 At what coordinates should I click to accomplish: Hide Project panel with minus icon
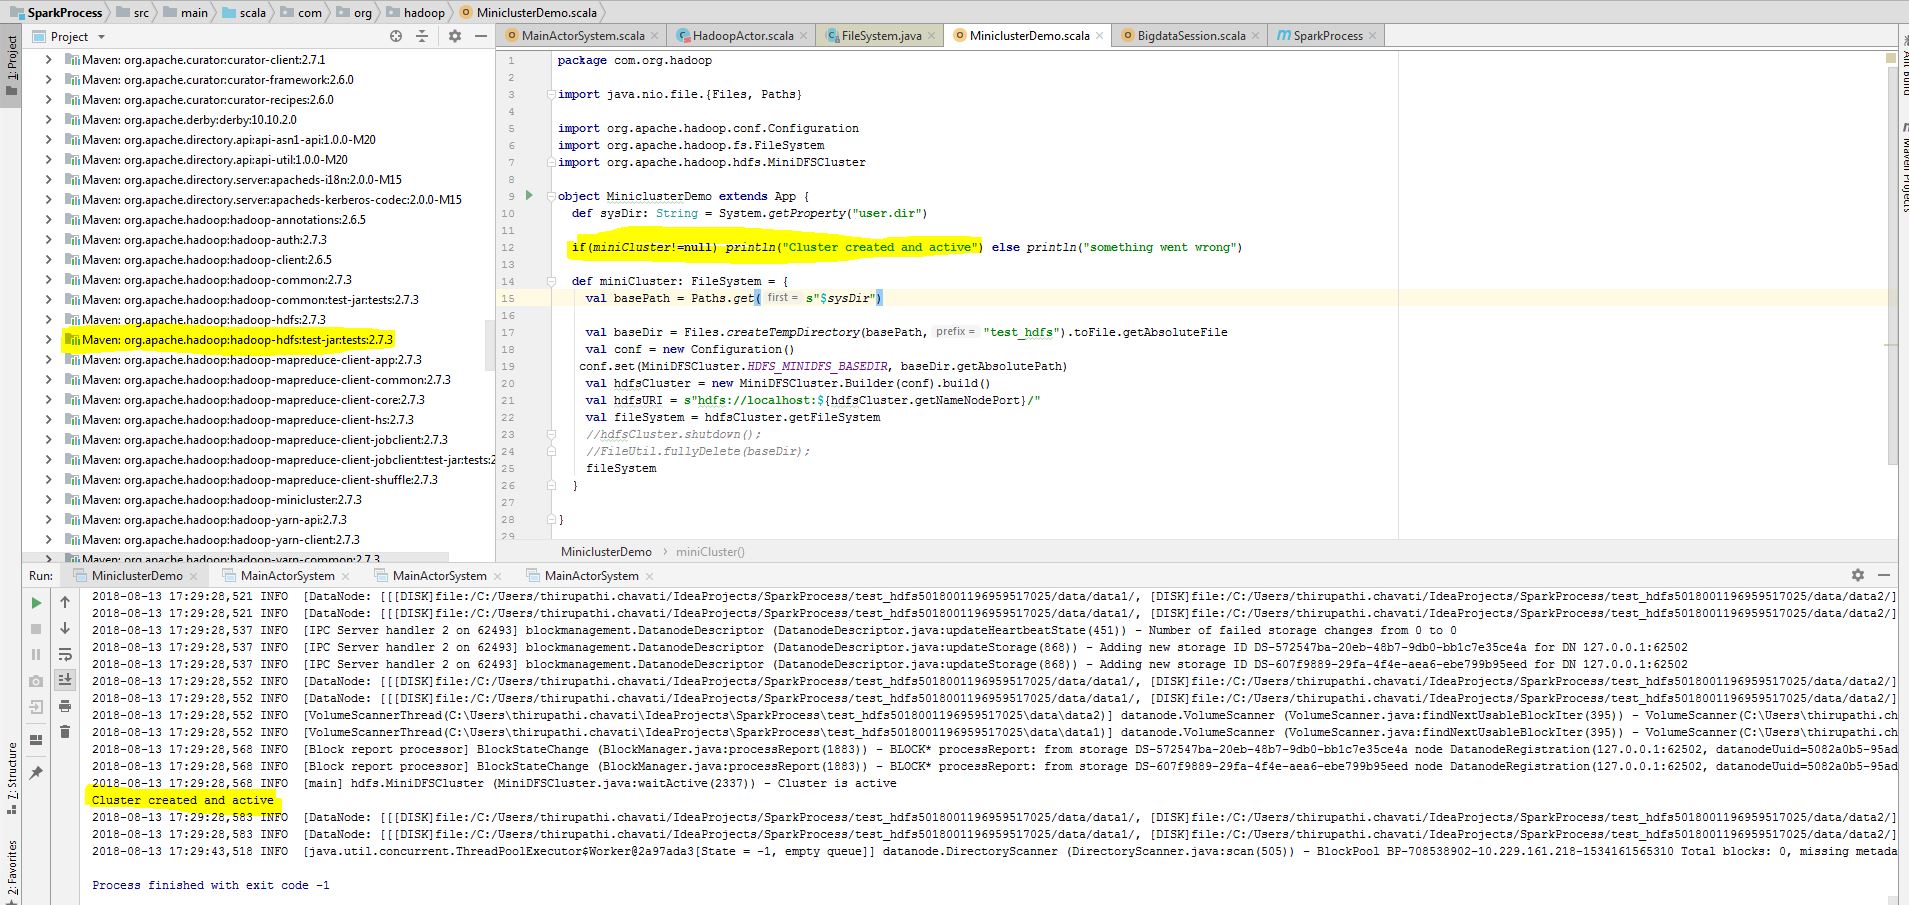click(481, 36)
